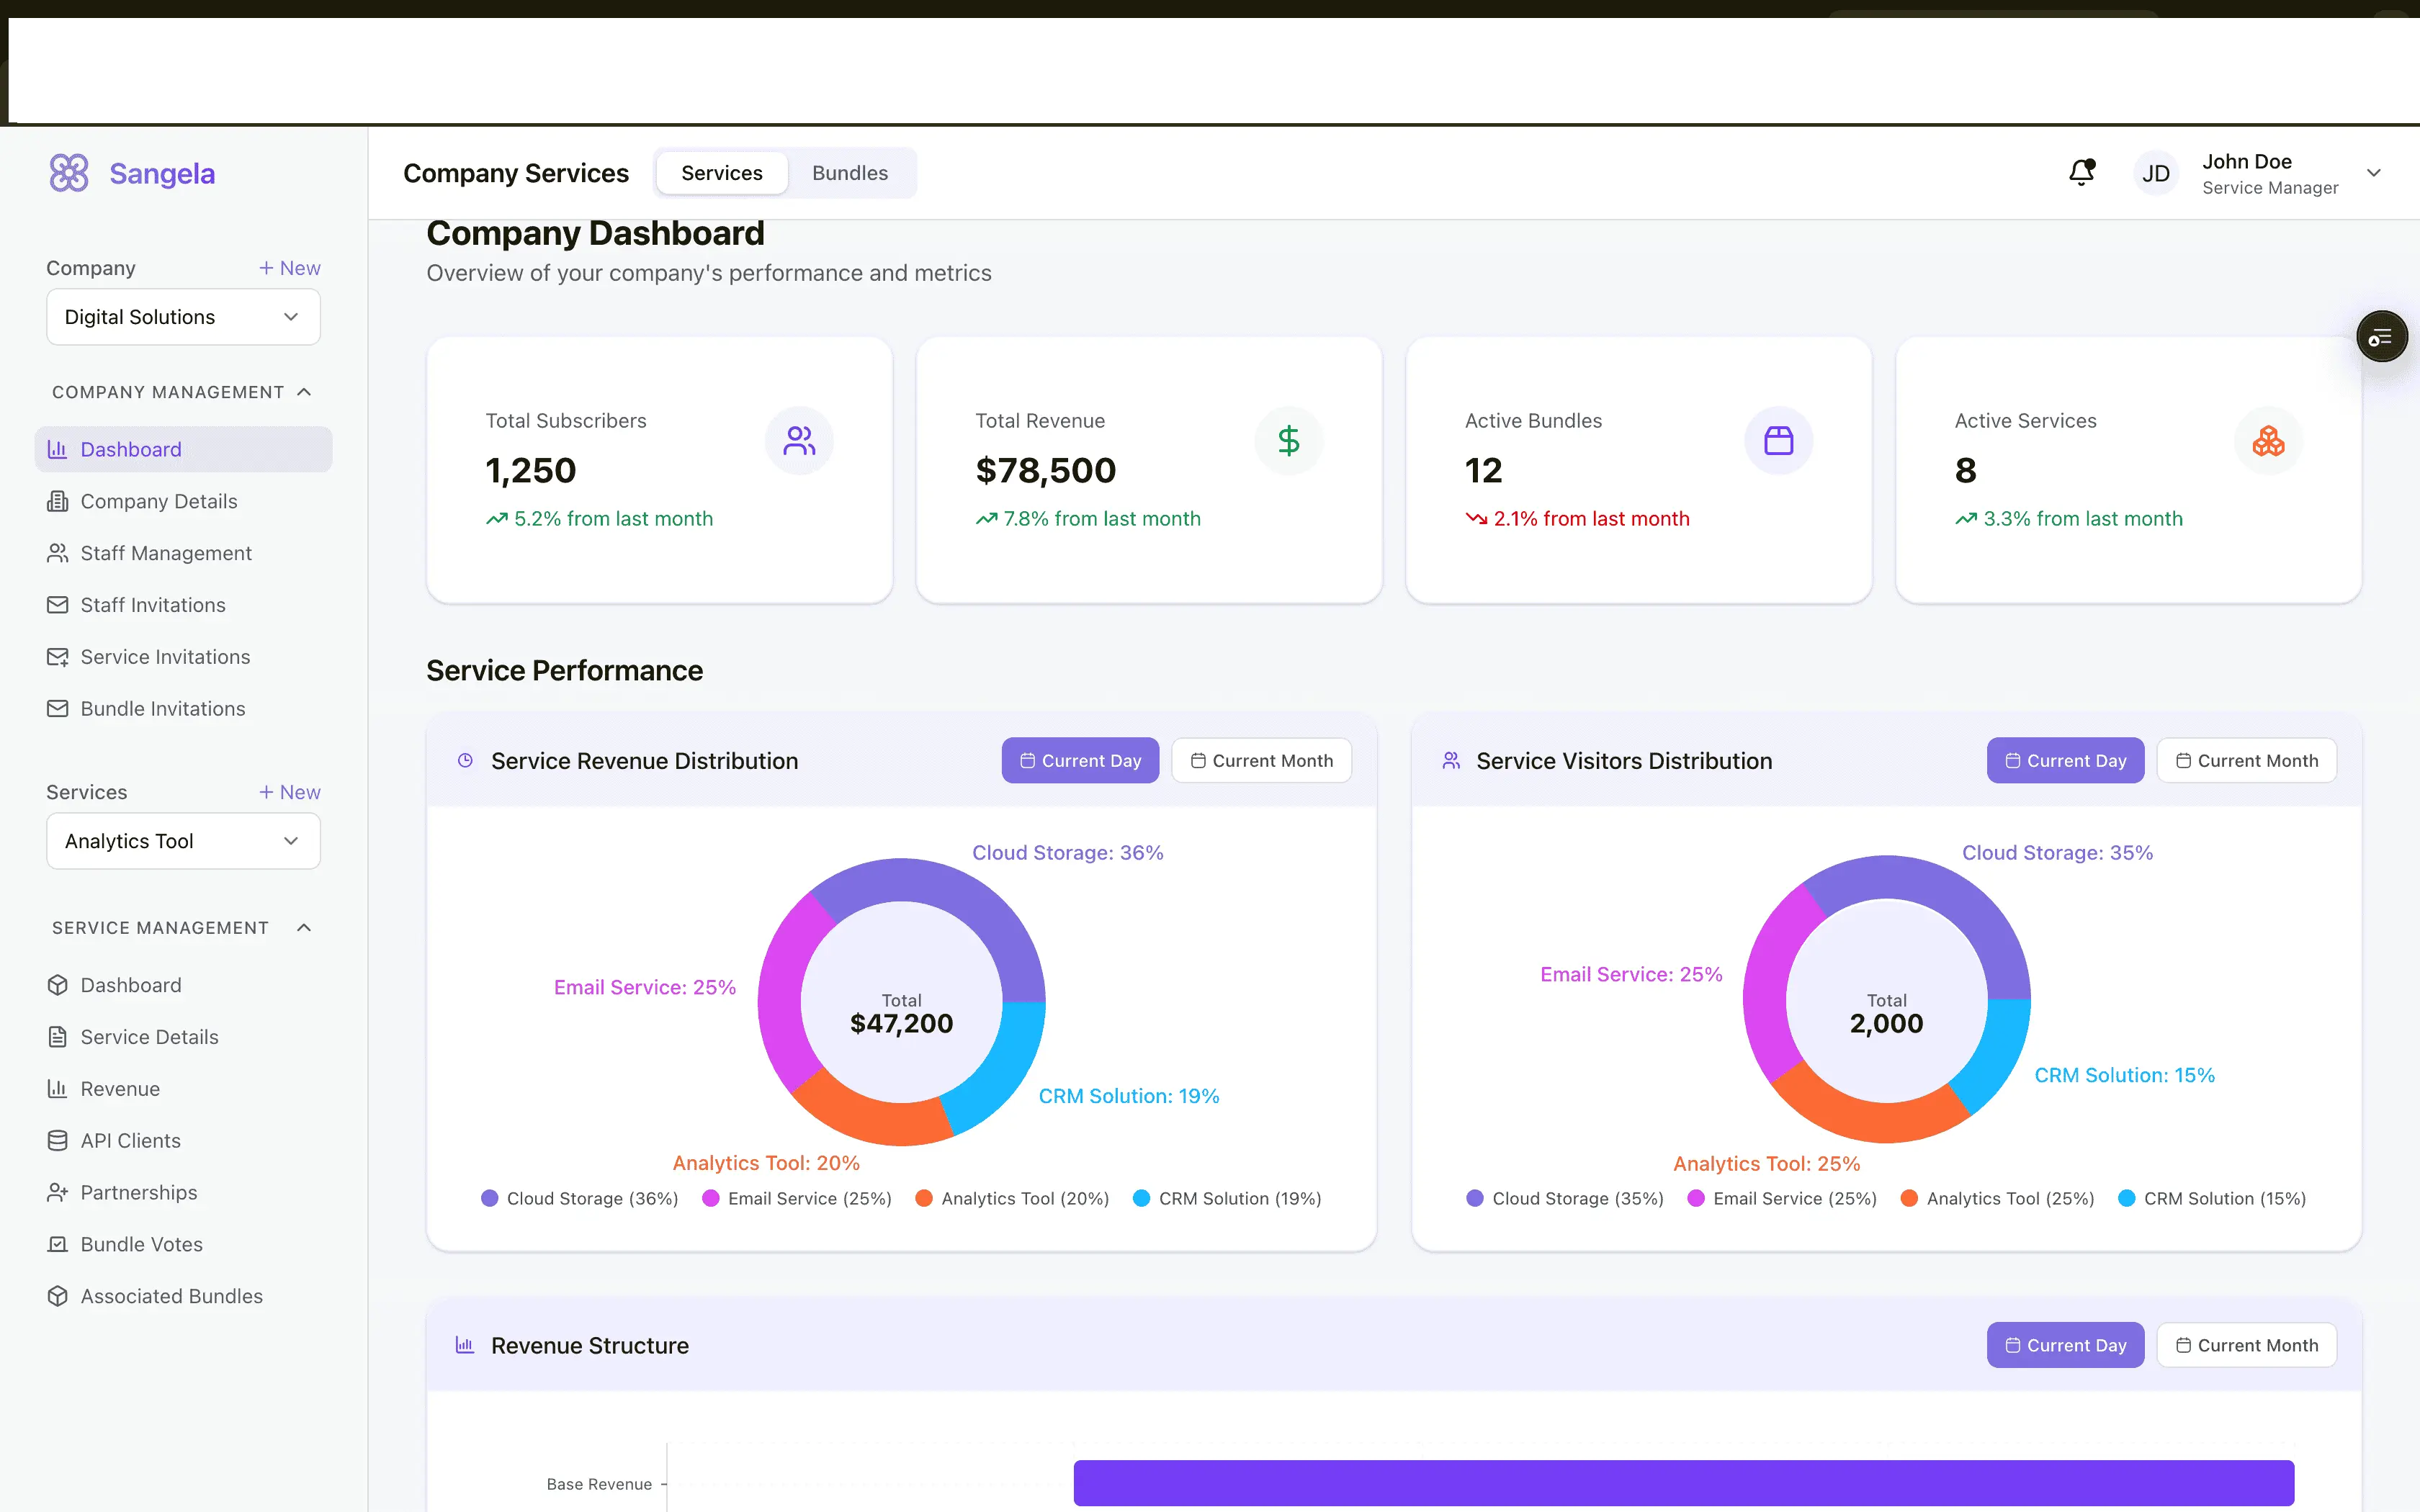Switch to the Bundles tab
Image resolution: width=2420 pixels, height=1512 pixels.
click(x=849, y=173)
